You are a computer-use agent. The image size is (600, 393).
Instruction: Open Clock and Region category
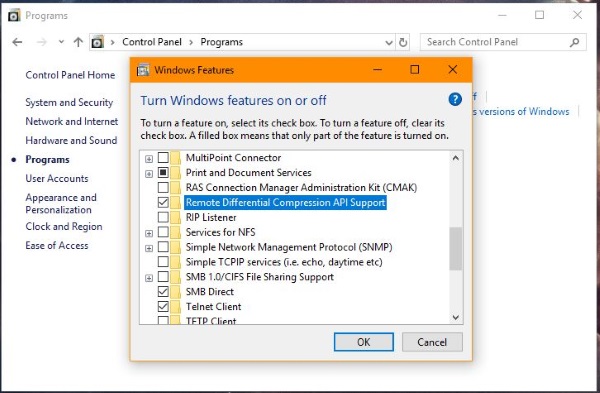tap(64, 227)
